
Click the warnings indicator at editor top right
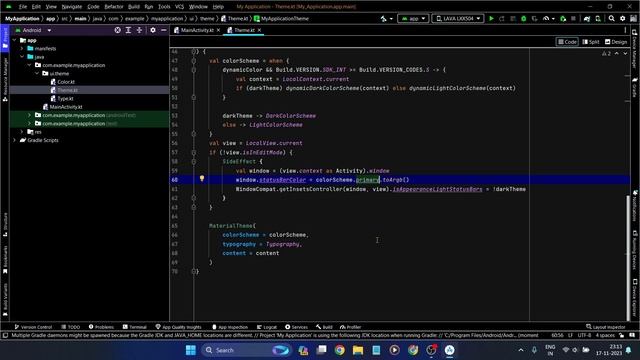(x=606, y=53)
